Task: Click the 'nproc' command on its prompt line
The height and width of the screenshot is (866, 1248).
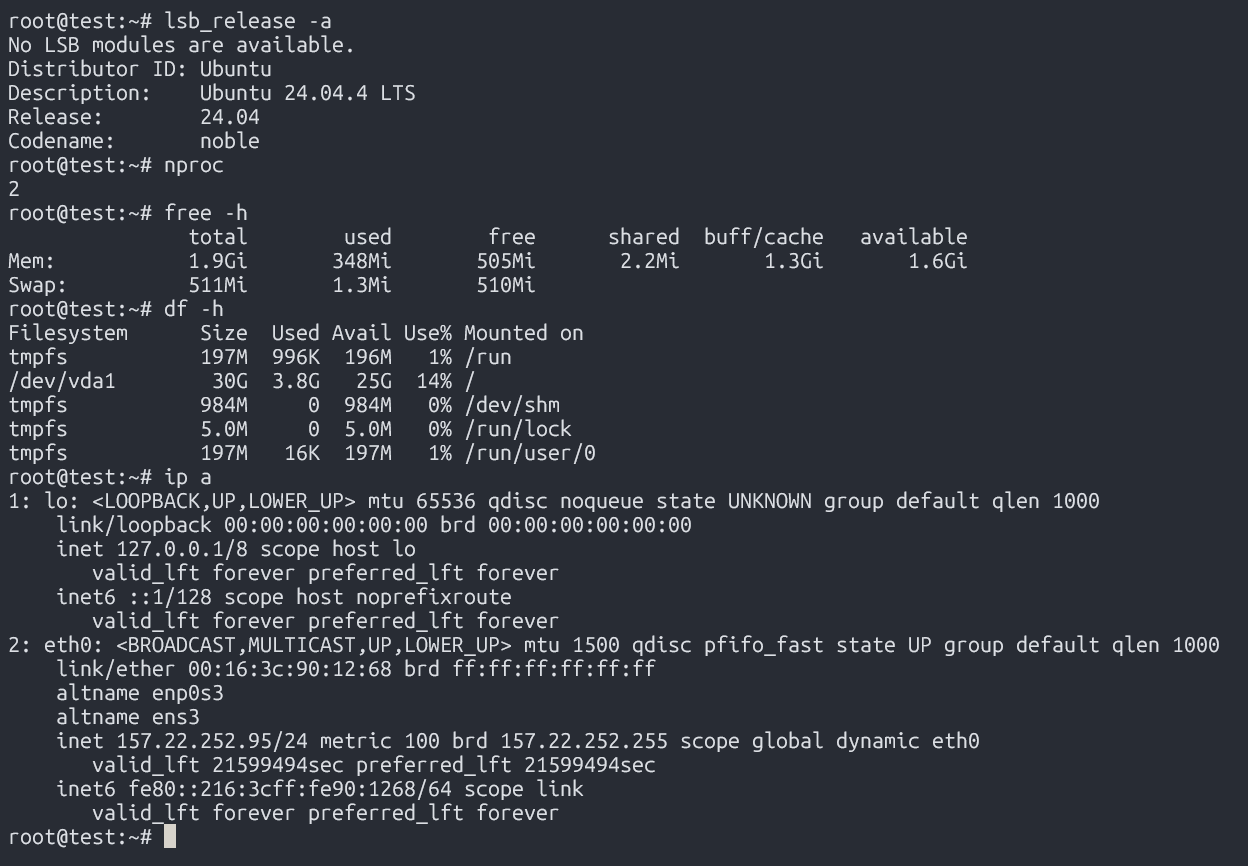Action: pos(194,165)
